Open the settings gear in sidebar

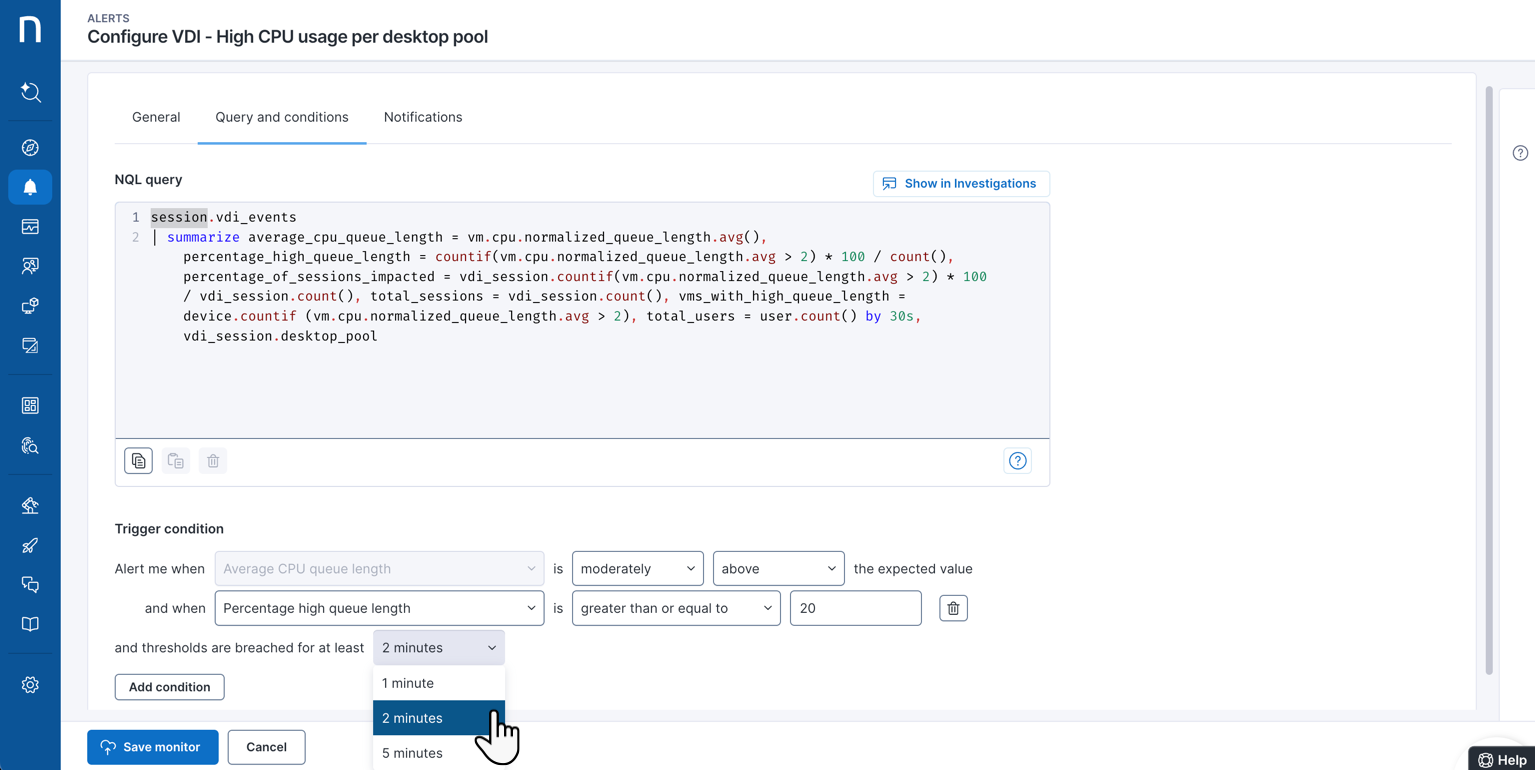(30, 685)
